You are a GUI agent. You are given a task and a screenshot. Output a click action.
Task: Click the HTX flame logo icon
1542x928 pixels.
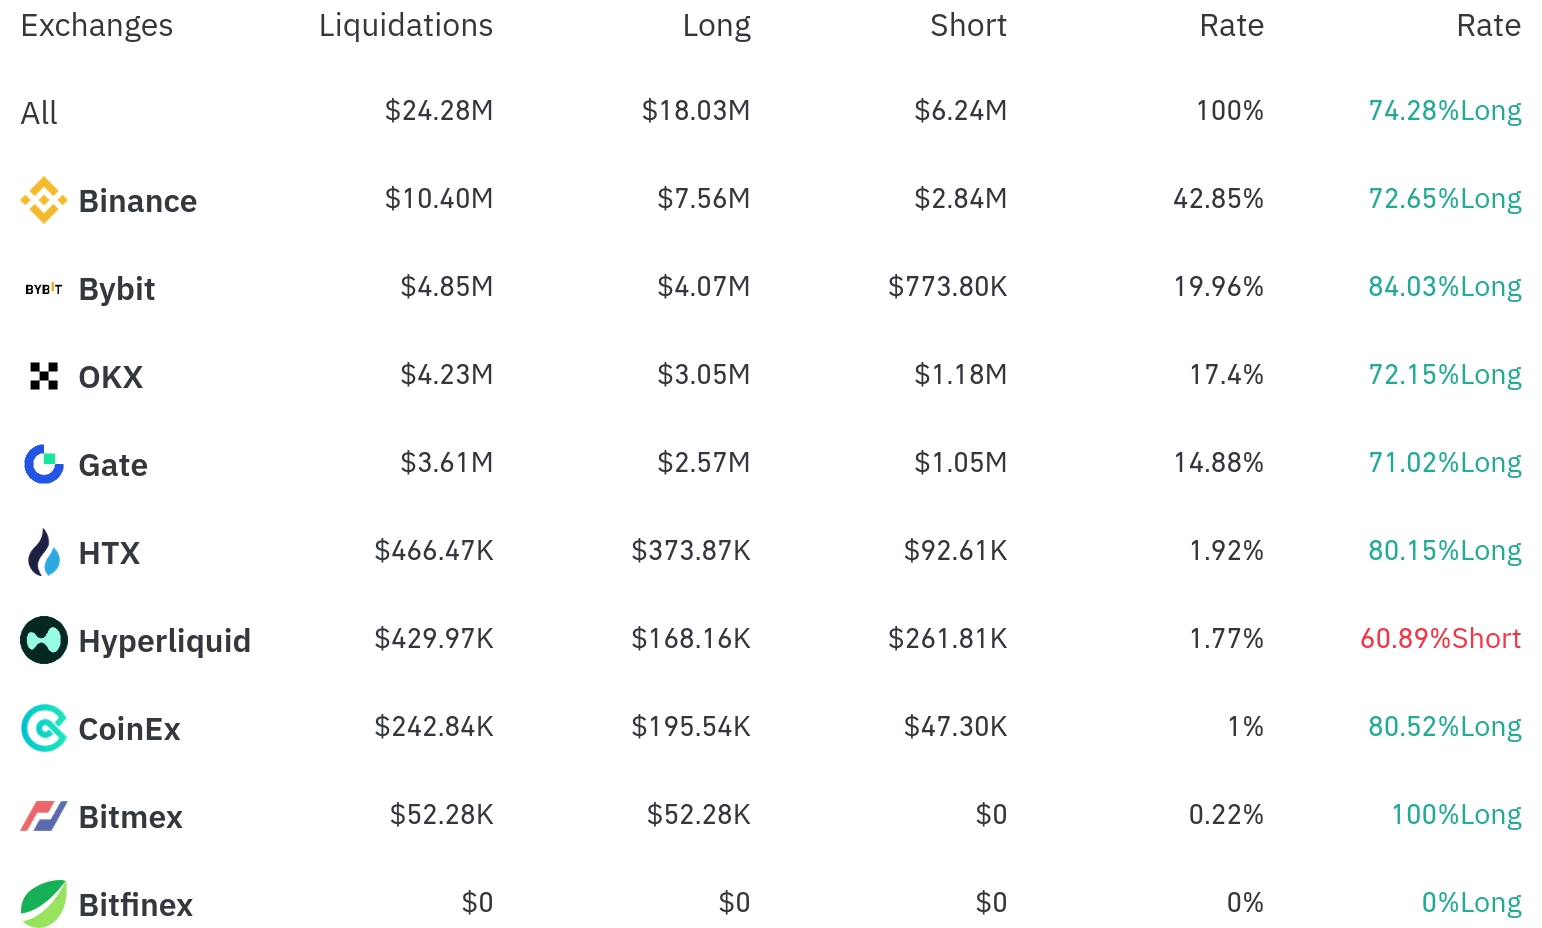click(43, 553)
